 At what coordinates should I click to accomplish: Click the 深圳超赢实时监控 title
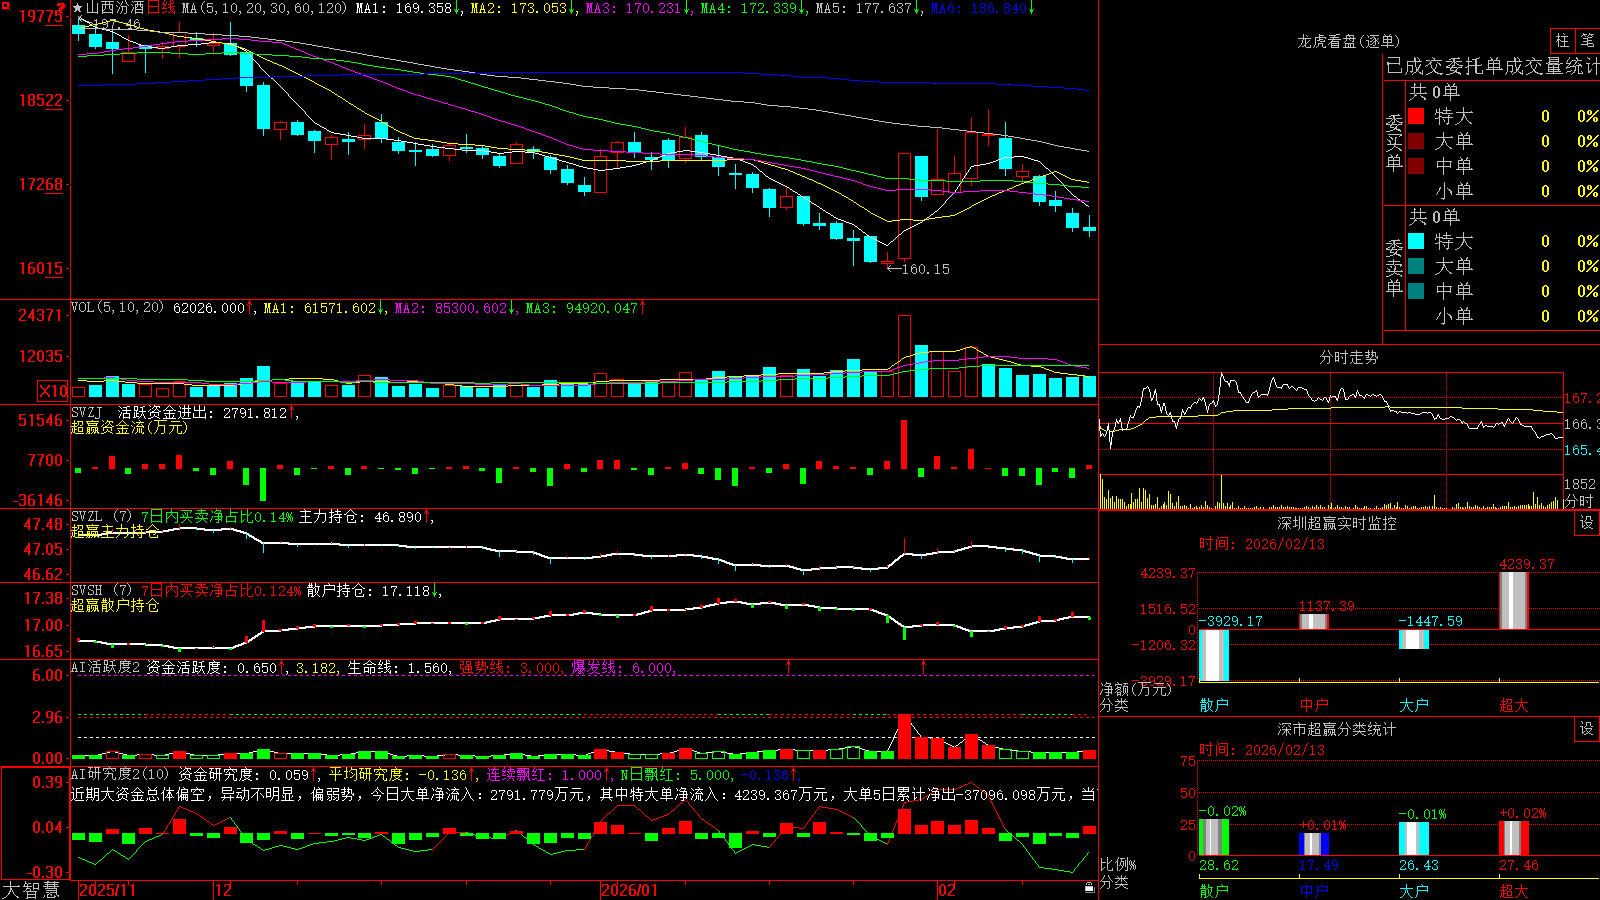(1336, 523)
